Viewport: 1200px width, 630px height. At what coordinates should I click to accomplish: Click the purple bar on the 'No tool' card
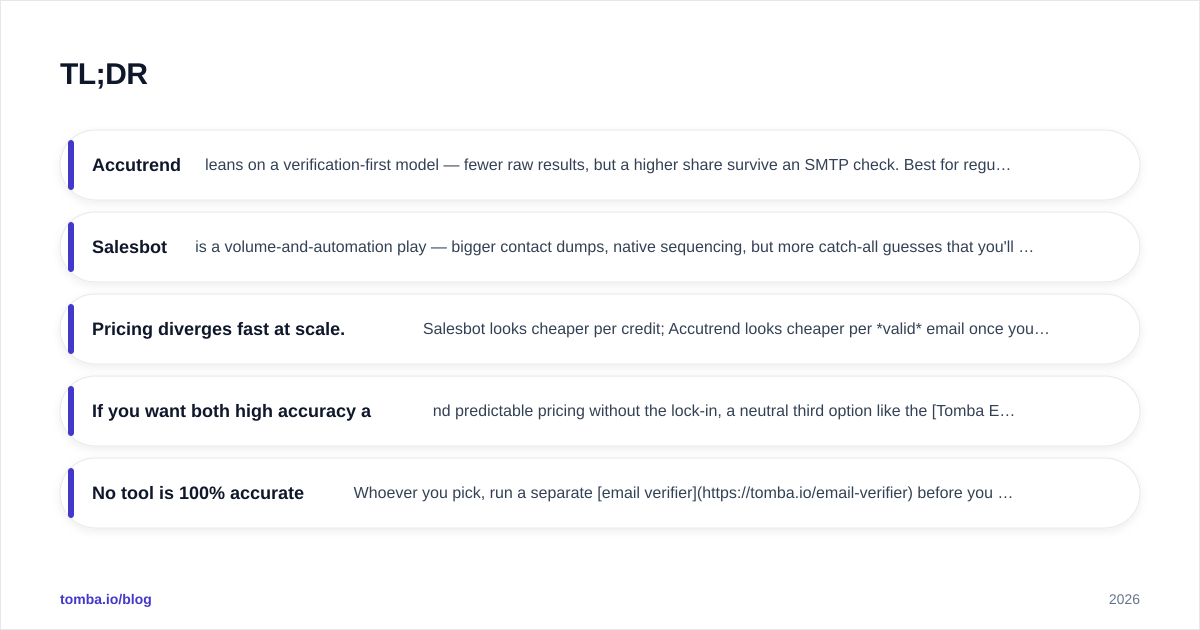[71, 493]
